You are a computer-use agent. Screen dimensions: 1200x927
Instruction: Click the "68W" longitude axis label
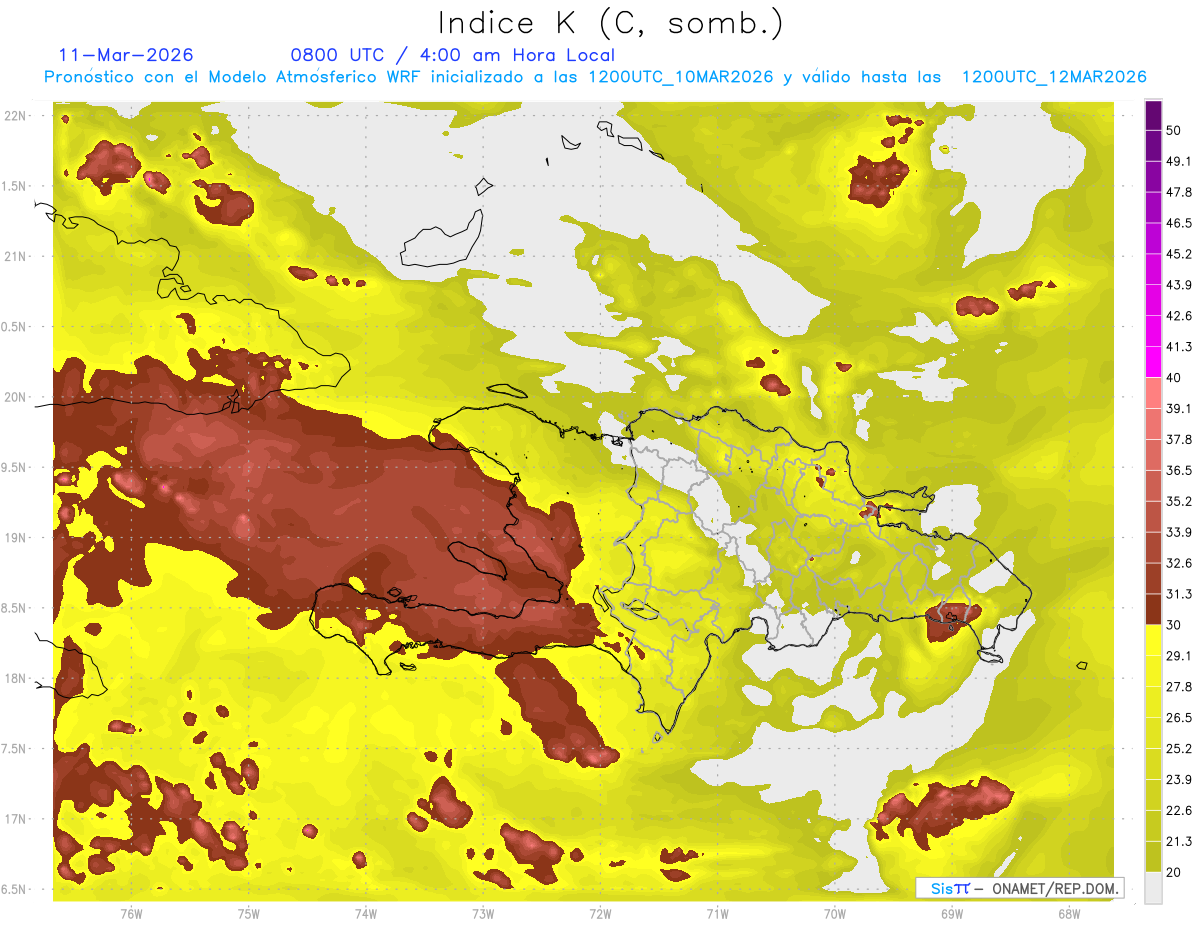click(1069, 915)
